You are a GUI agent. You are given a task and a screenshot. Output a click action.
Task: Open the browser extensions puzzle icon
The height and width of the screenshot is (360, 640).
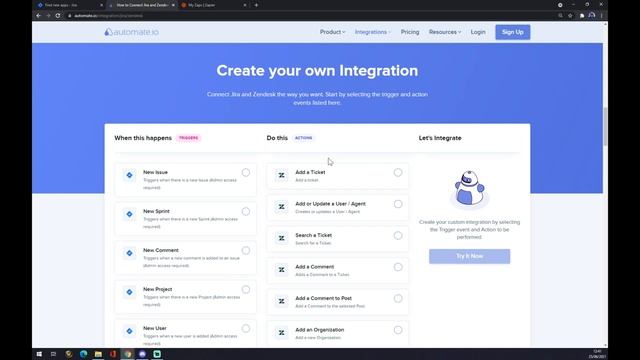coord(582,16)
